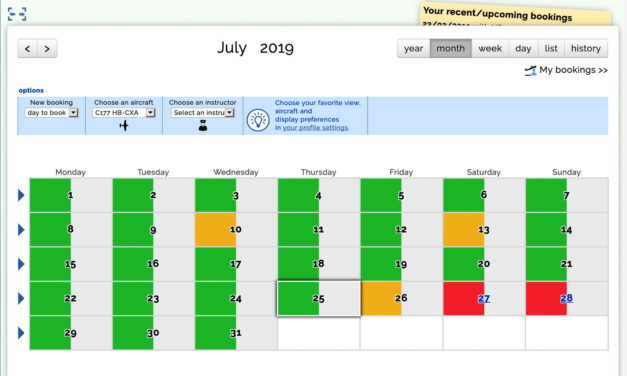The width and height of the screenshot is (627, 376).
Task: Click blue triangle for first week row
Action: [21, 195]
